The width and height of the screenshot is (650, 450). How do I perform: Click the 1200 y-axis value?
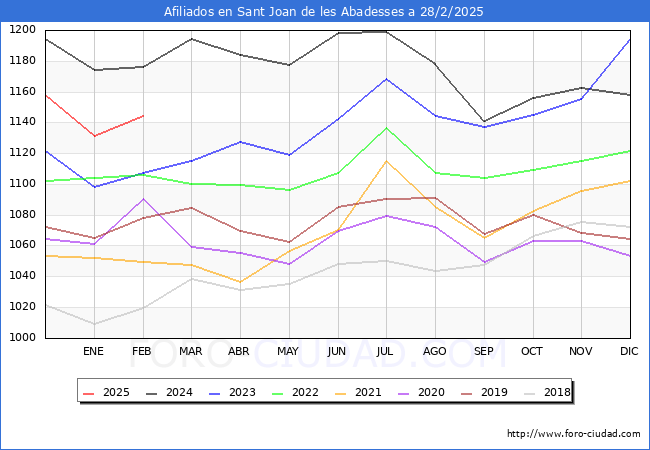[22, 30]
